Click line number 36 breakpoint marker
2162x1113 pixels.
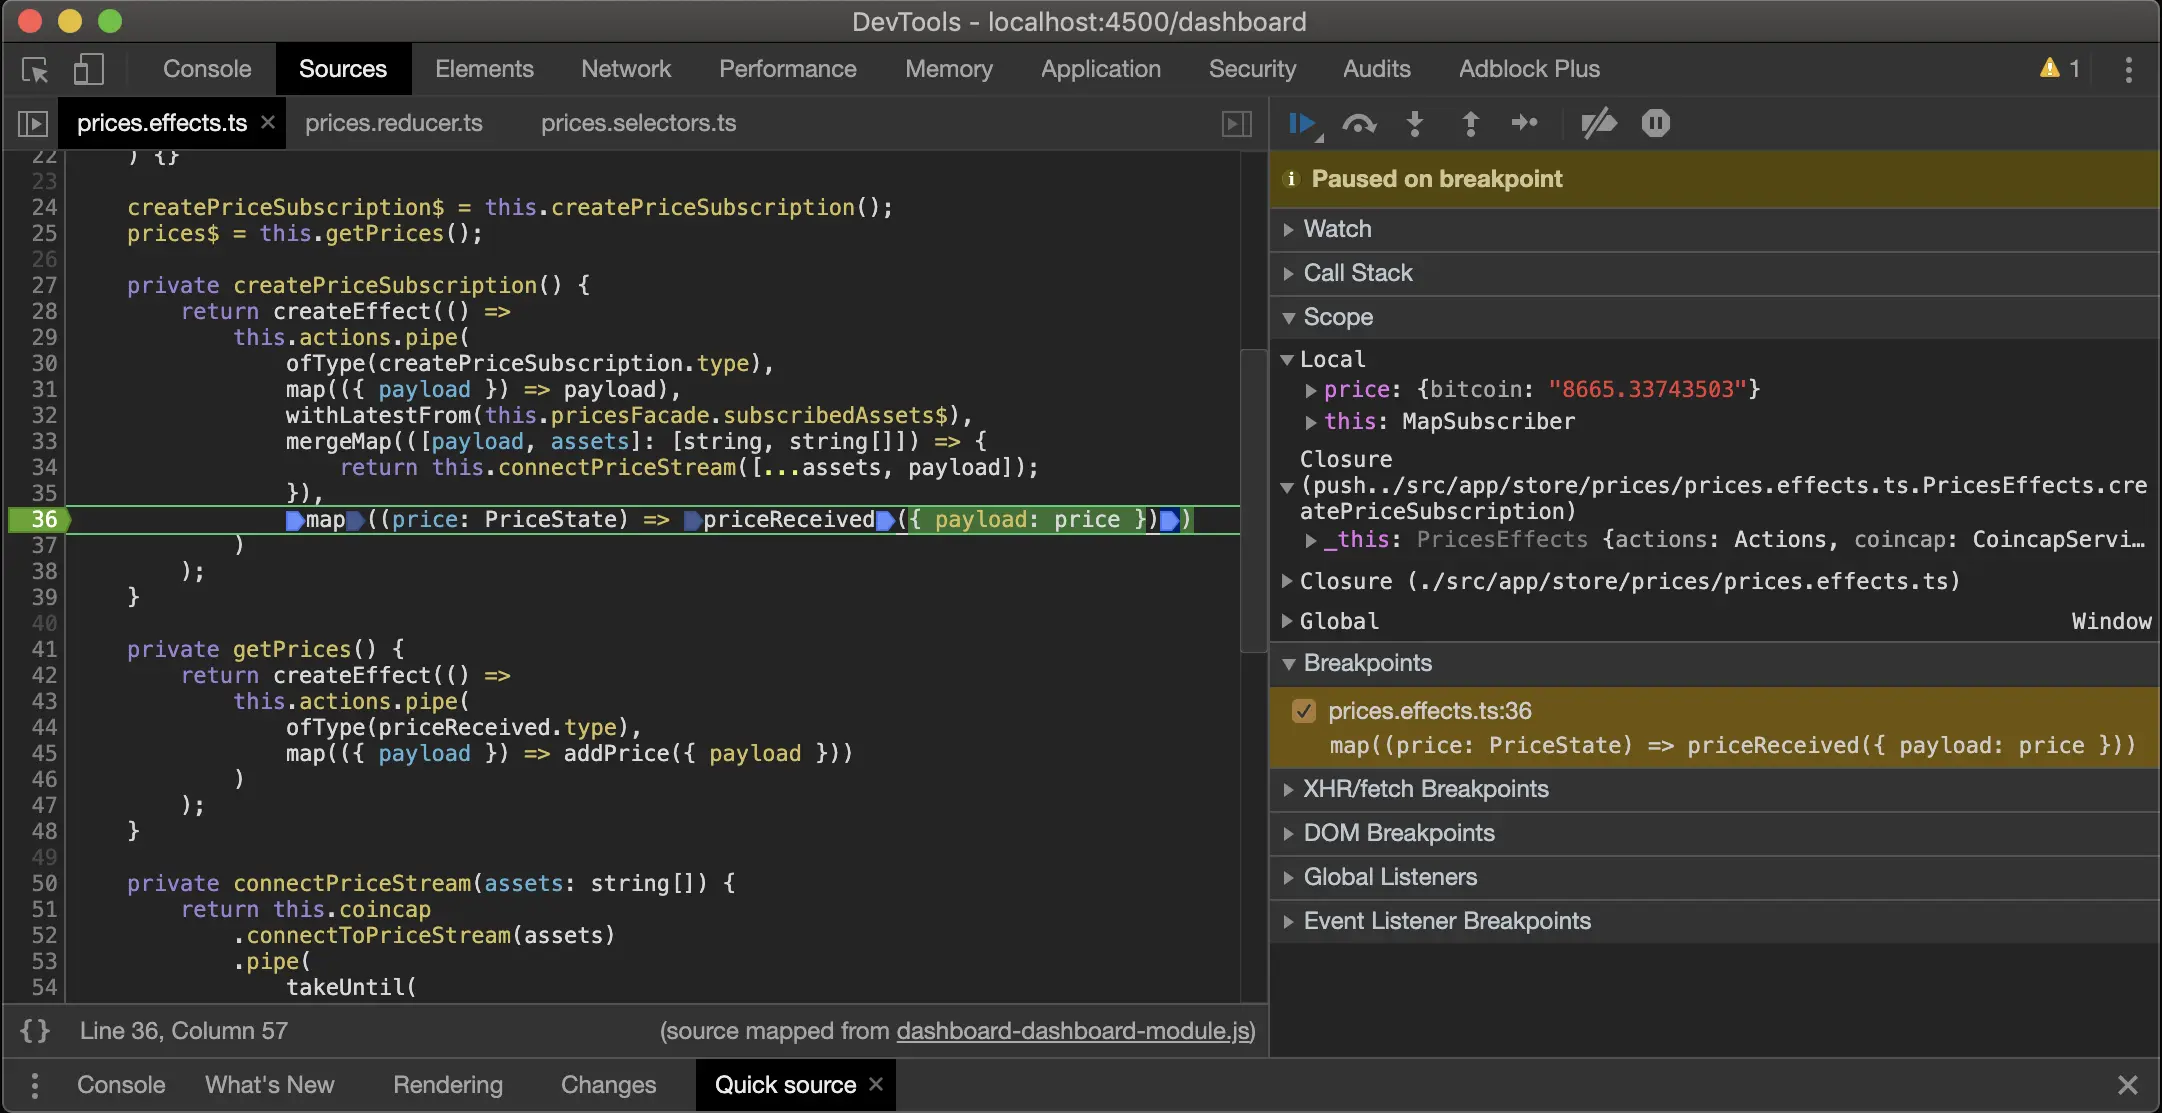click(x=43, y=519)
